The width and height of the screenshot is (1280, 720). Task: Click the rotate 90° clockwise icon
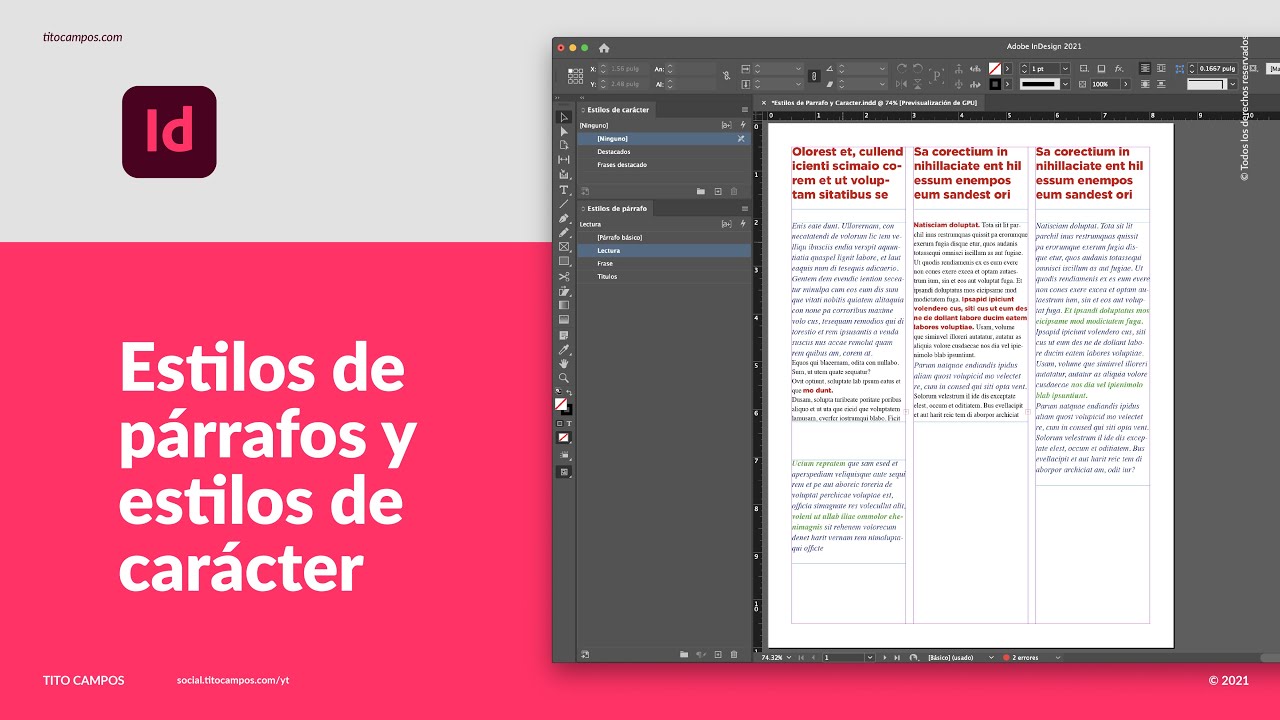coord(902,69)
